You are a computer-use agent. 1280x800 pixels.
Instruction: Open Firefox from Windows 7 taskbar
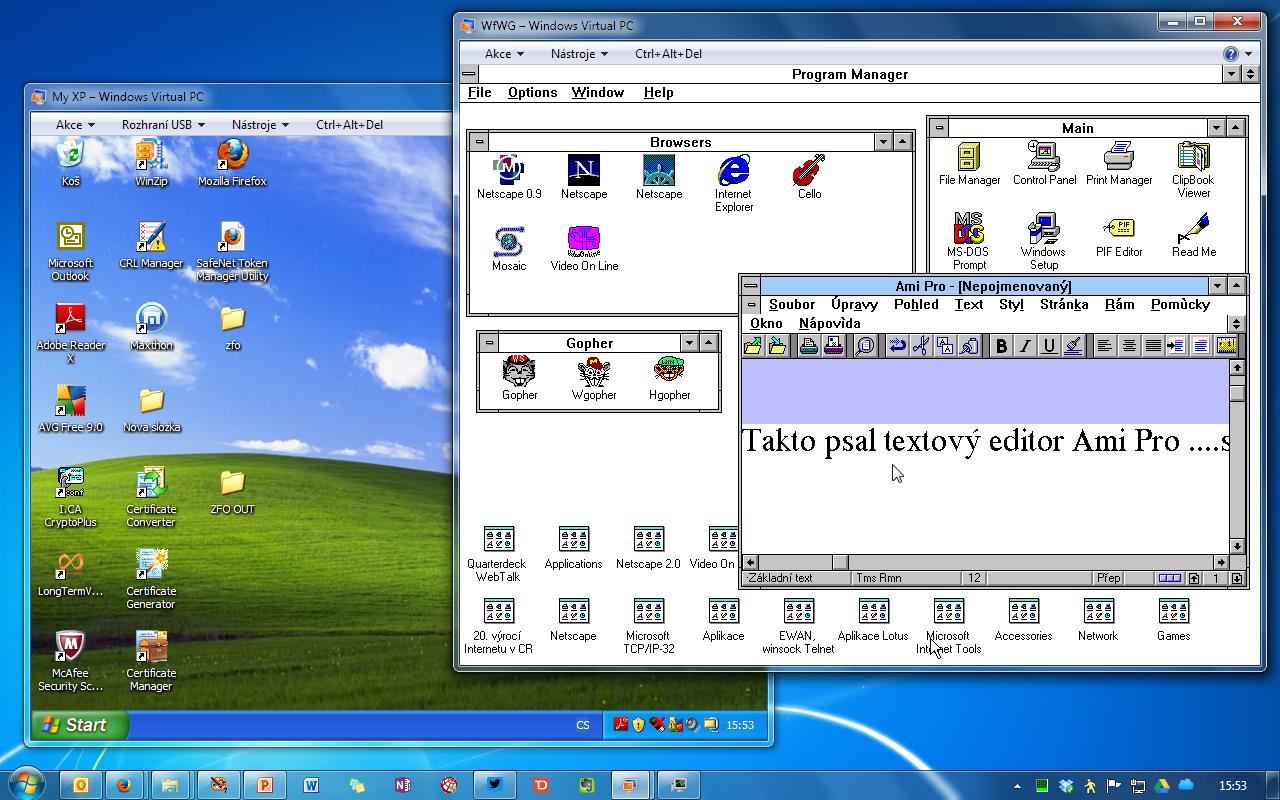coord(124,785)
